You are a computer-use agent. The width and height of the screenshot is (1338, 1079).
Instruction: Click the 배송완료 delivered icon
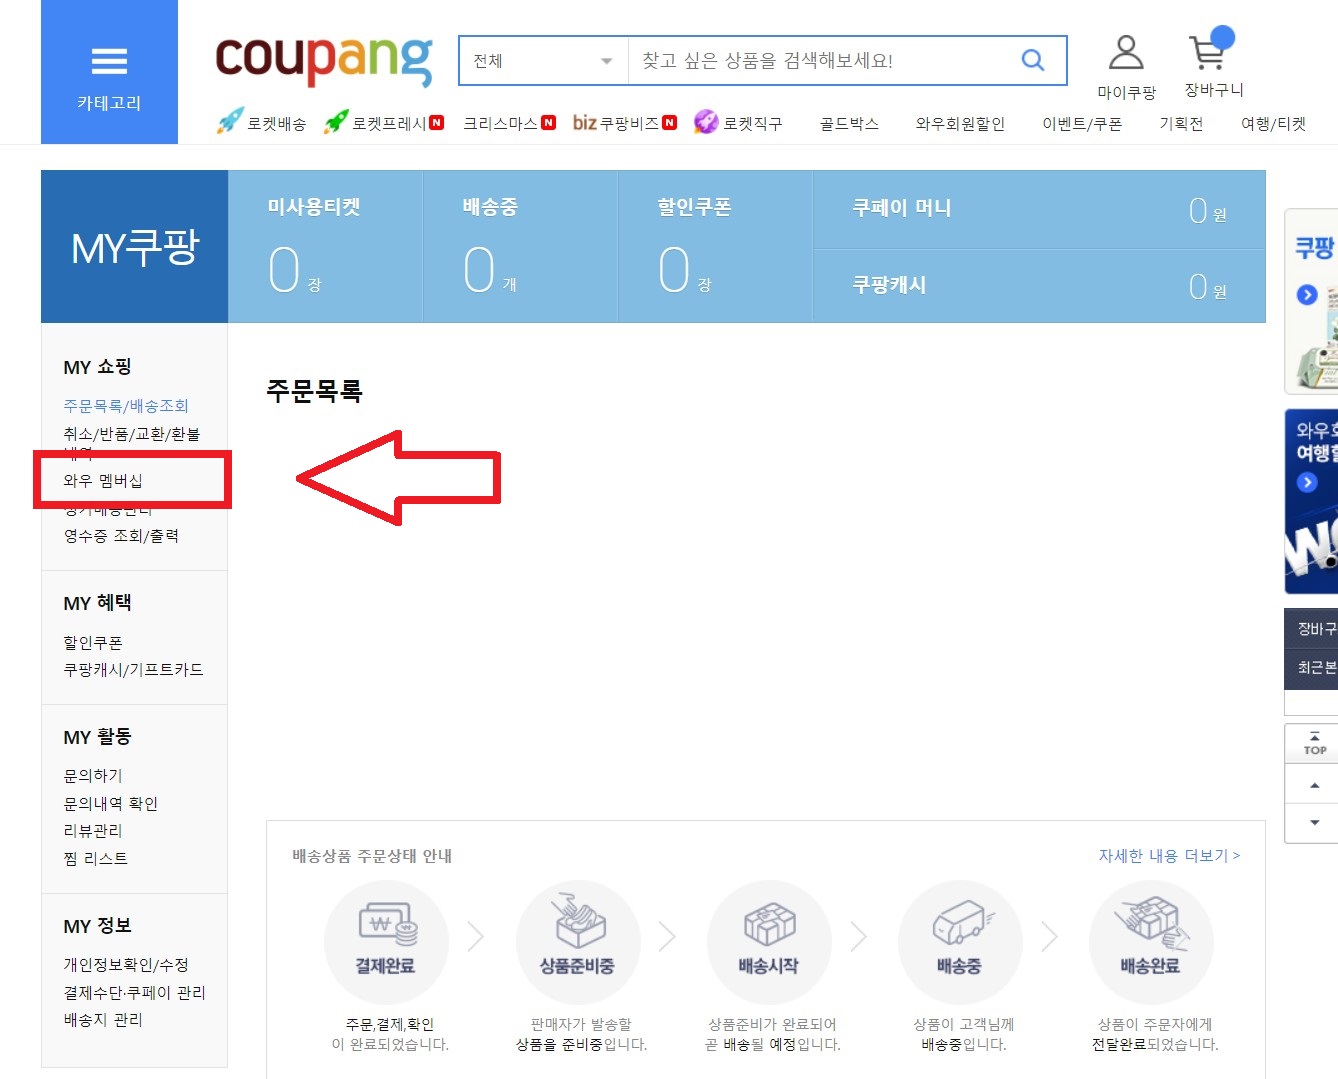(x=1150, y=942)
